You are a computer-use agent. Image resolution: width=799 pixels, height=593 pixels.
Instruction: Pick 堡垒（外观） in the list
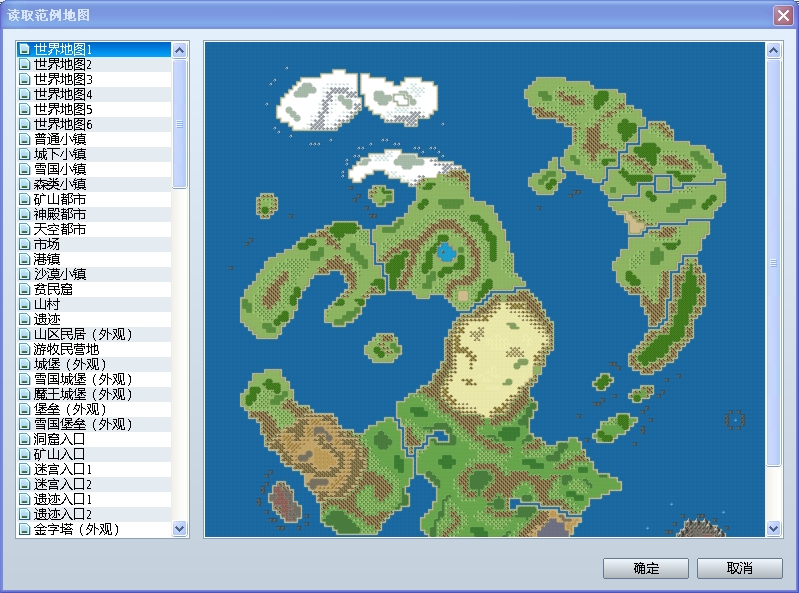point(94,409)
